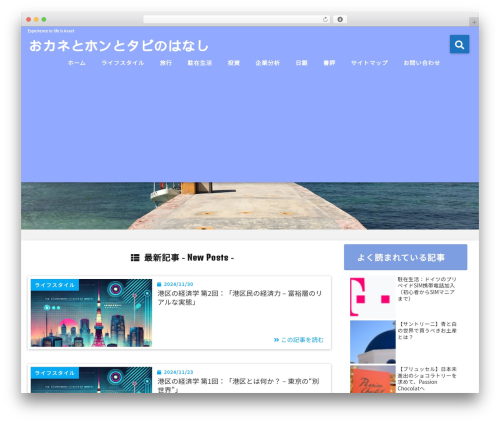500x423 pixels.
Task: Maximize the window with the green button
Action: (44, 19)
